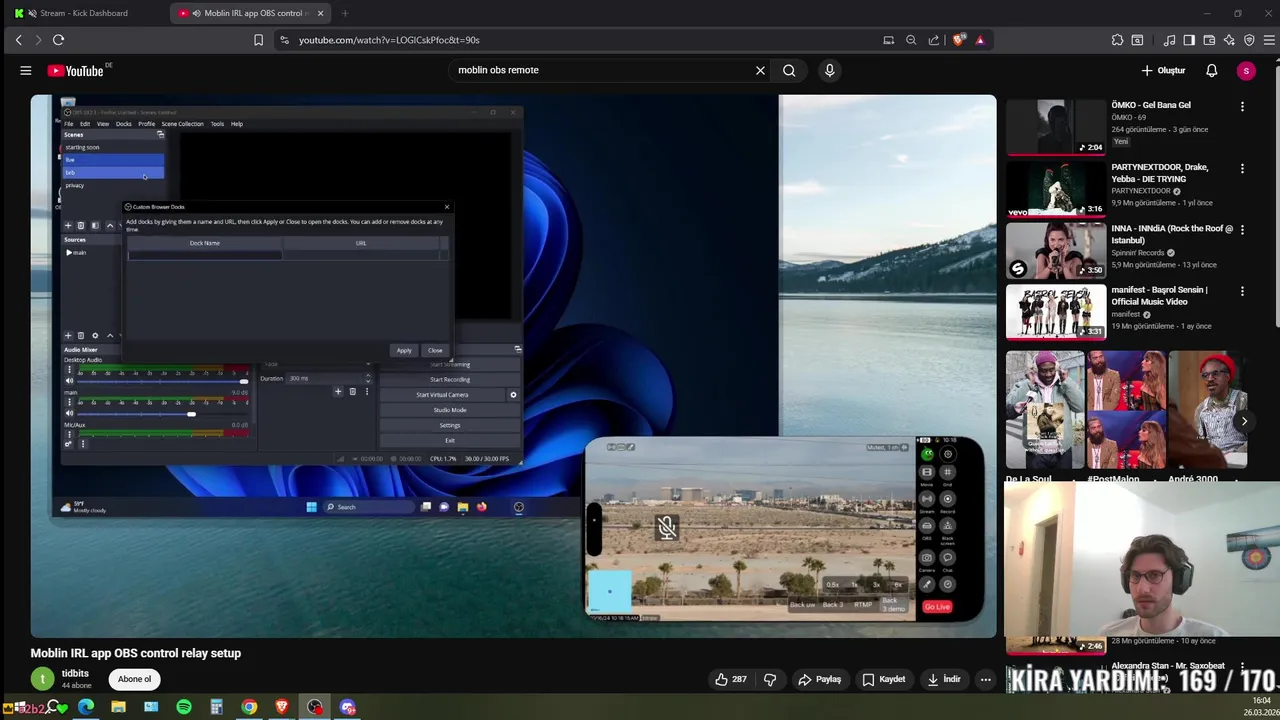Like the video with 287 likes

click(x=730, y=679)
